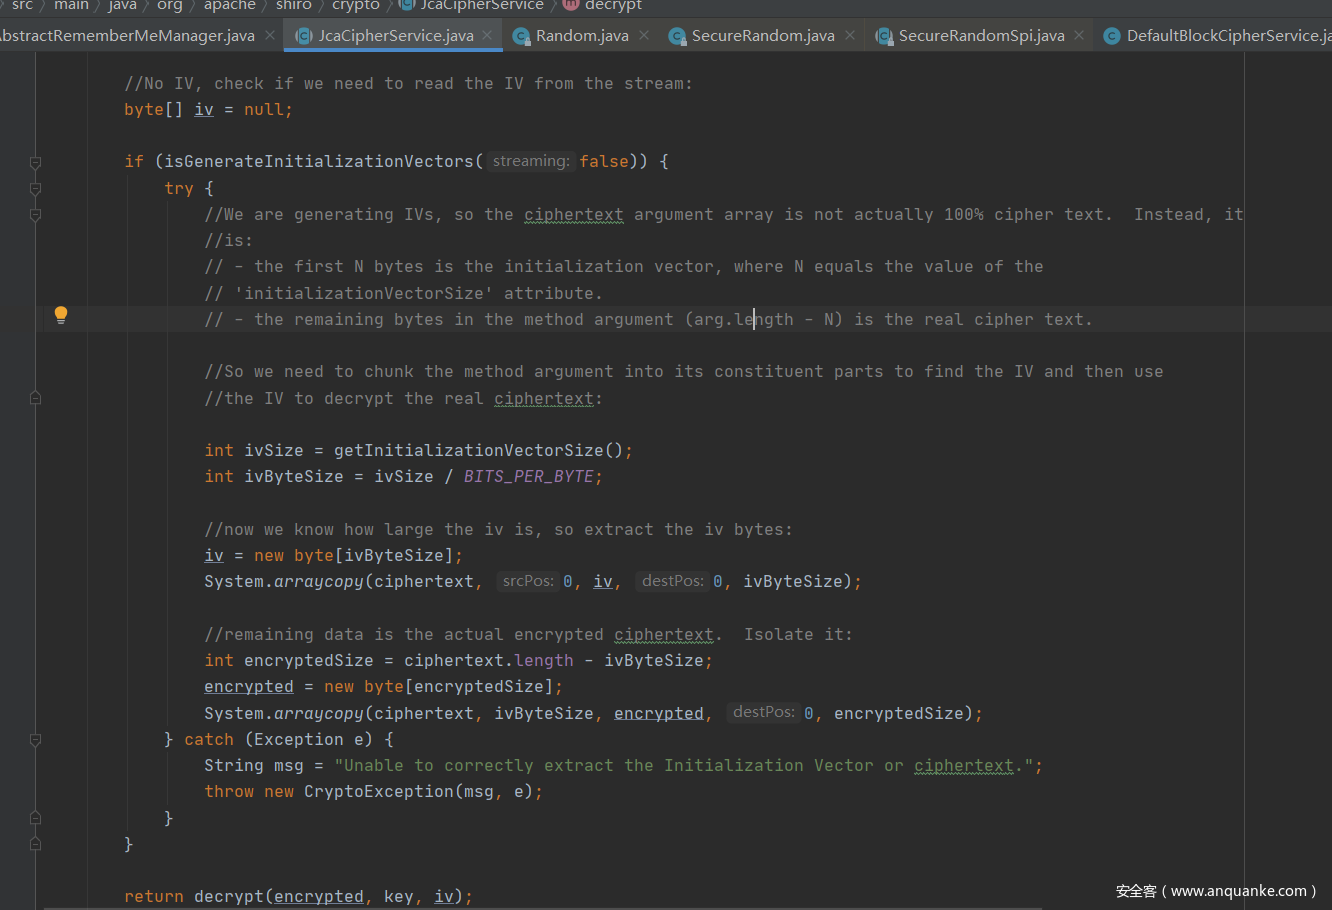Screen dimensions: 1332x910
Task: Switch to the SecureRandom.java tab
Action: [x=762, y=36]
